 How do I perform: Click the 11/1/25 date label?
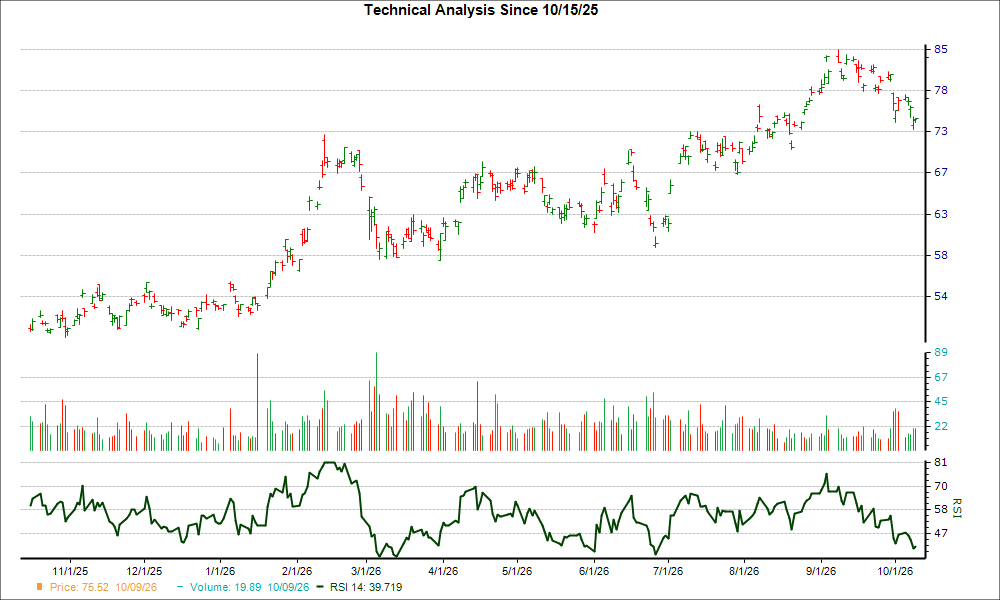[70, 571]
